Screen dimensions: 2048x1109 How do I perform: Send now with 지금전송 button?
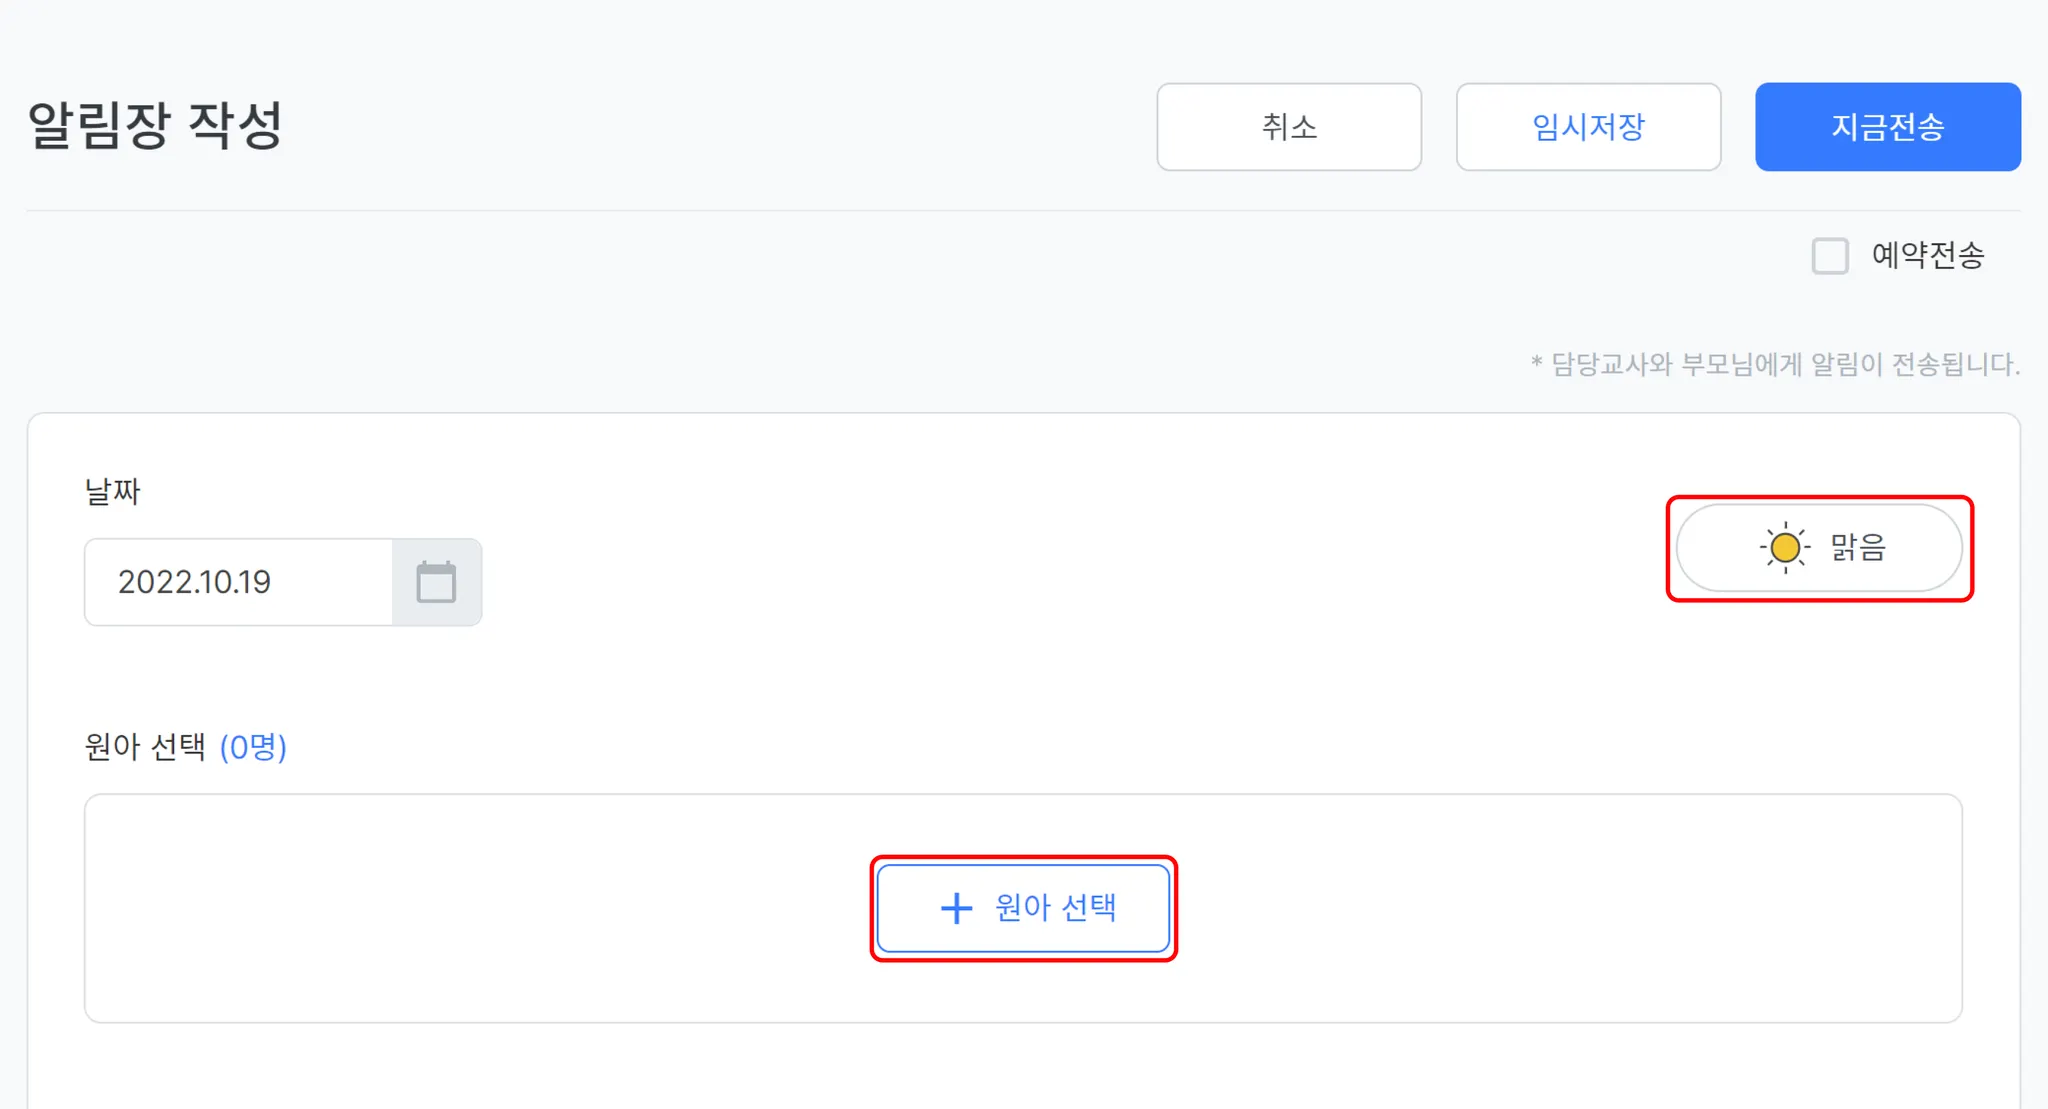pos(1887,127)
